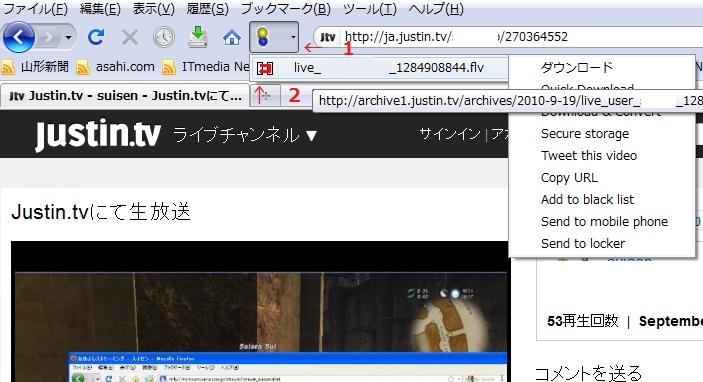Open the ブックマーク(B) menu
Screen dimensions: 703x382
coord(286,9)
